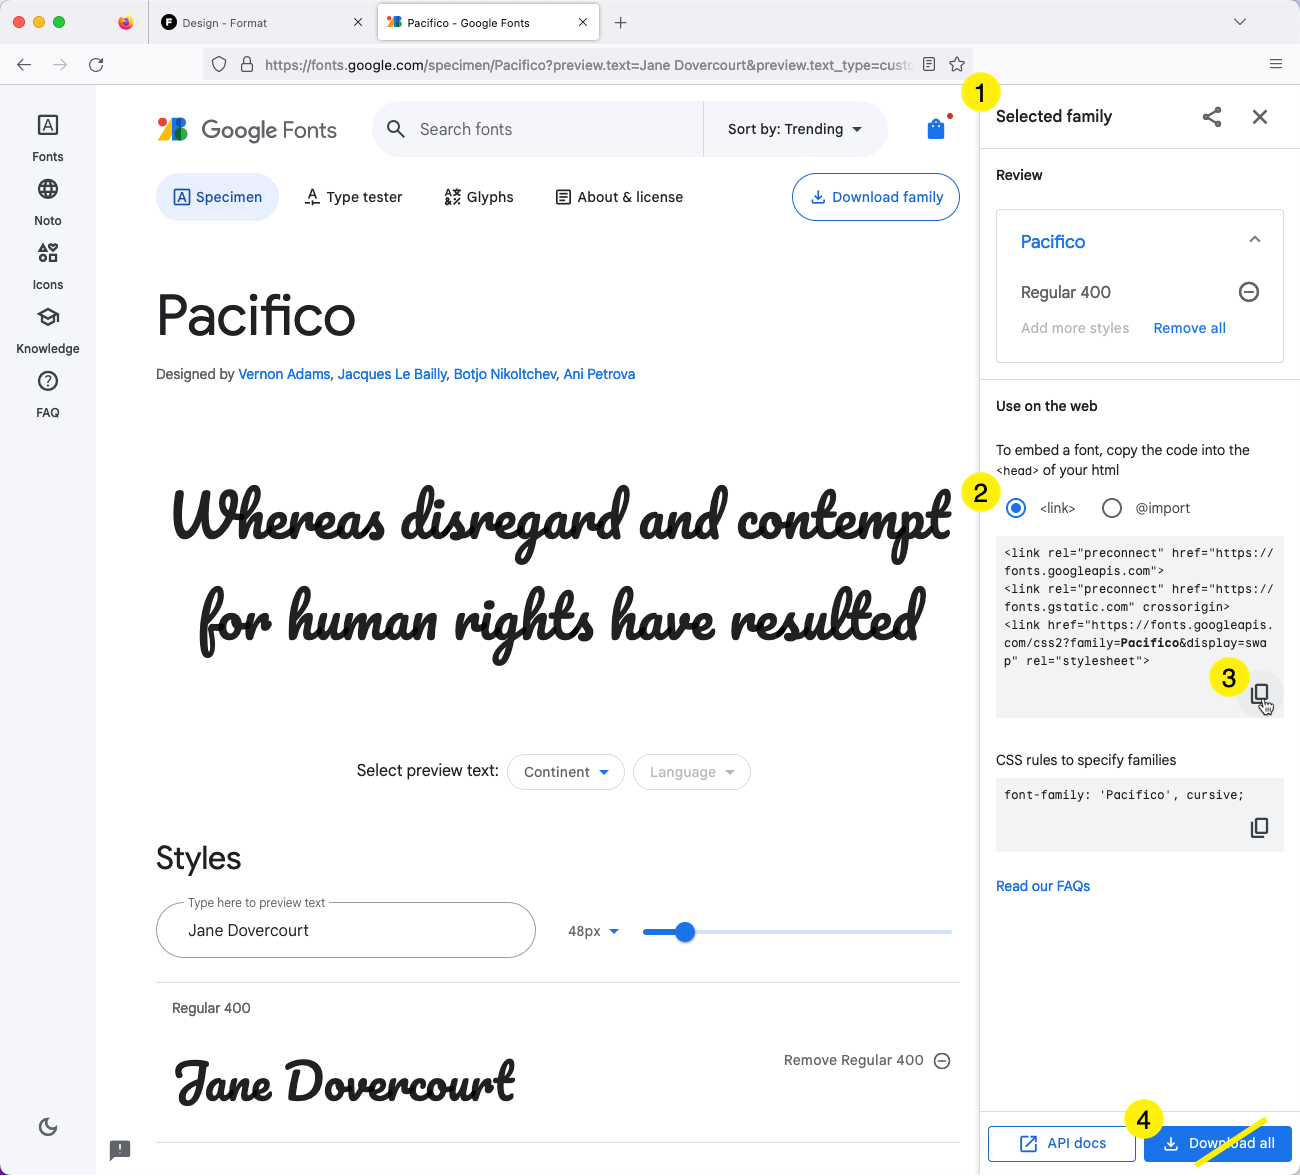Open designer Ani Petrova link
Viewport: 1300px width, 1176px height.
click(599, 374)
